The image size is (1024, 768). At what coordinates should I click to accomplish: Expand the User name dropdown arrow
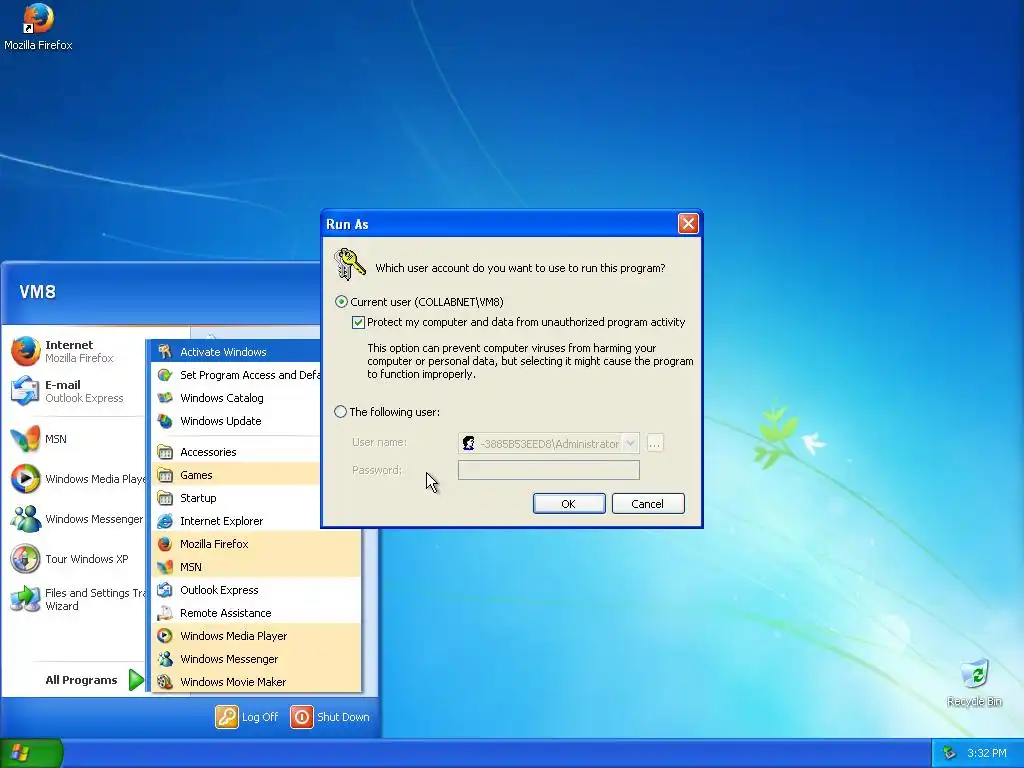(x=630, y=443)
